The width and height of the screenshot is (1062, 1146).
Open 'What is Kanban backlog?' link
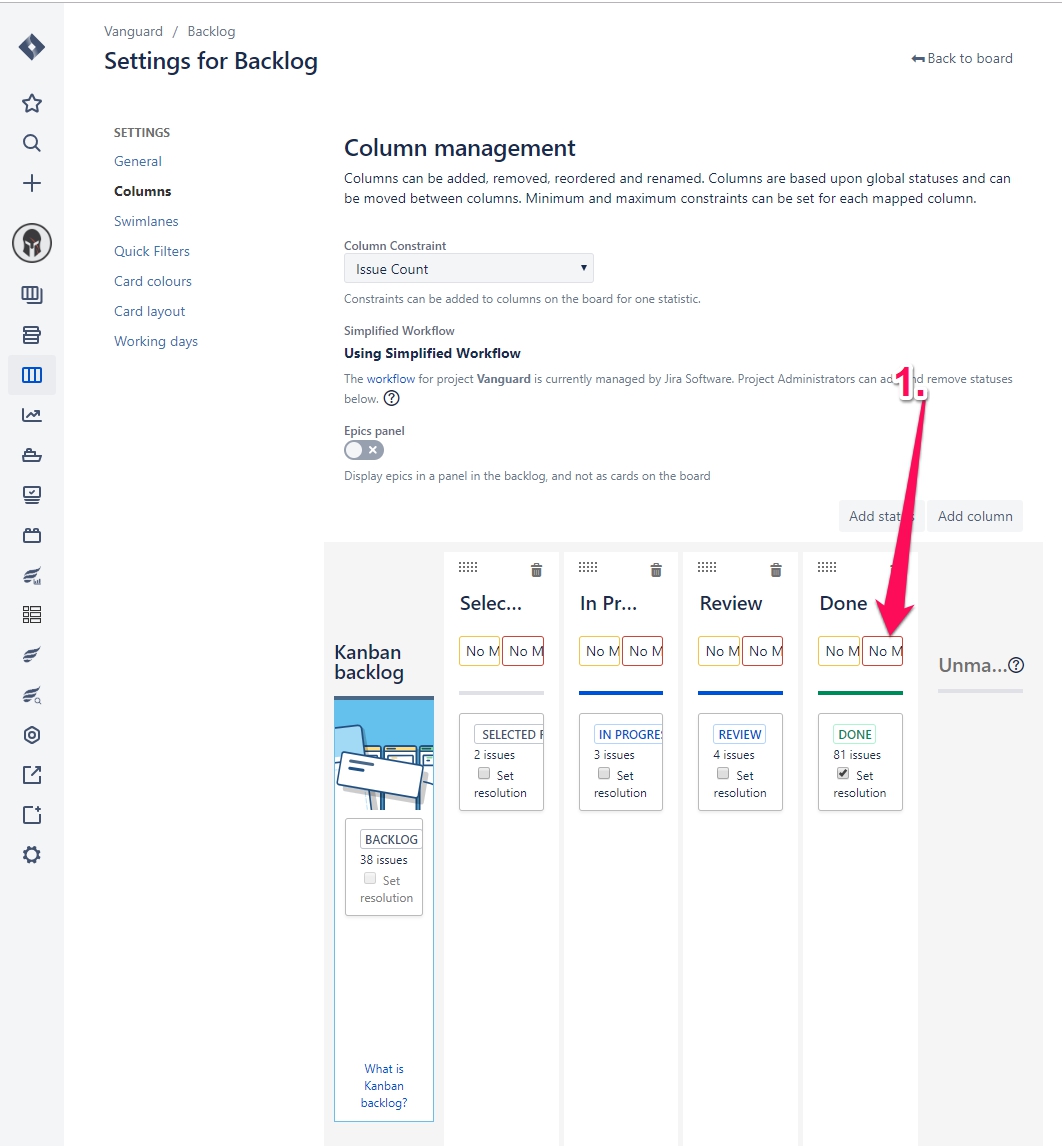384,1085
